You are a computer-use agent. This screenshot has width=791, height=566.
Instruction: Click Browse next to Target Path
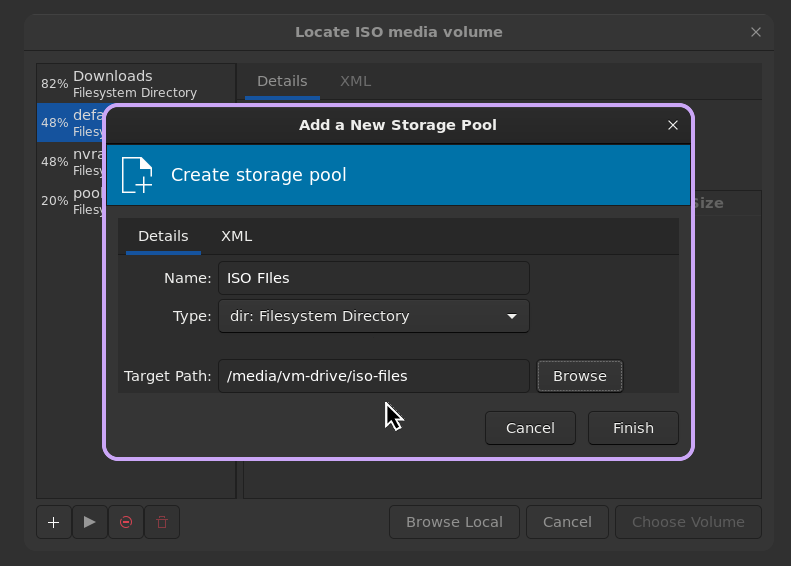(579, 376)
